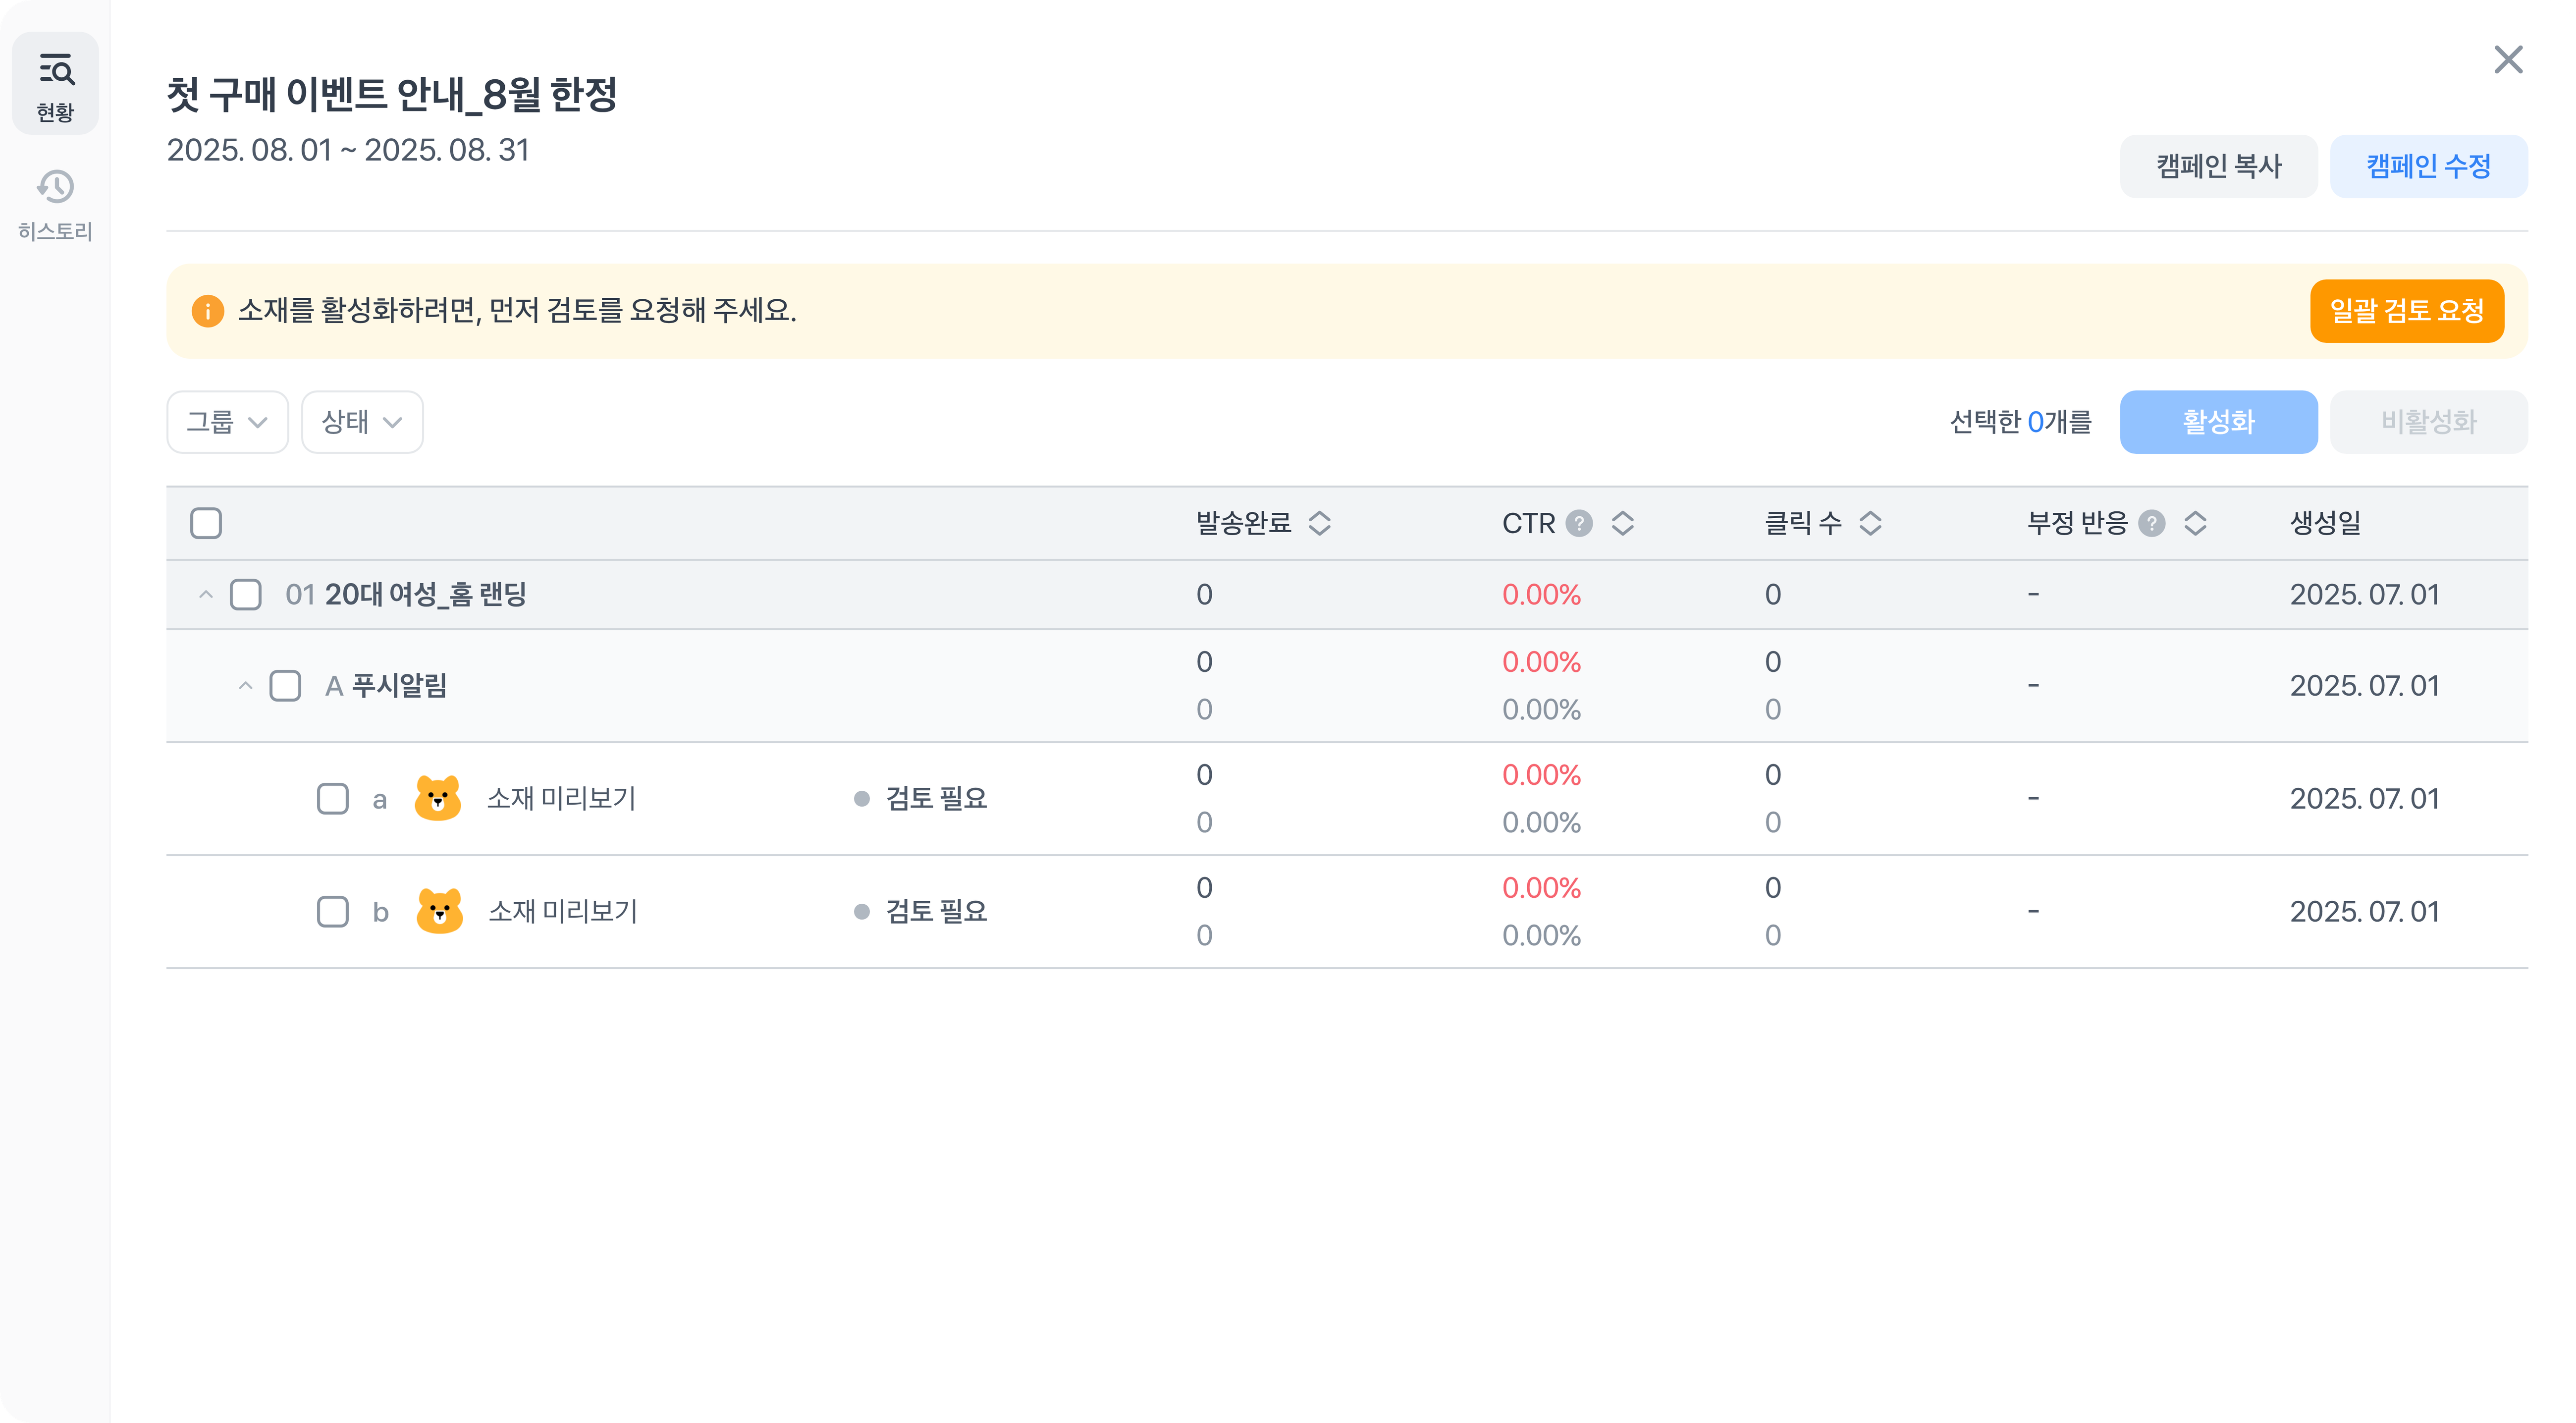
Task: Sort by 발송완료 column arrows
Action: click(1319, 523)
